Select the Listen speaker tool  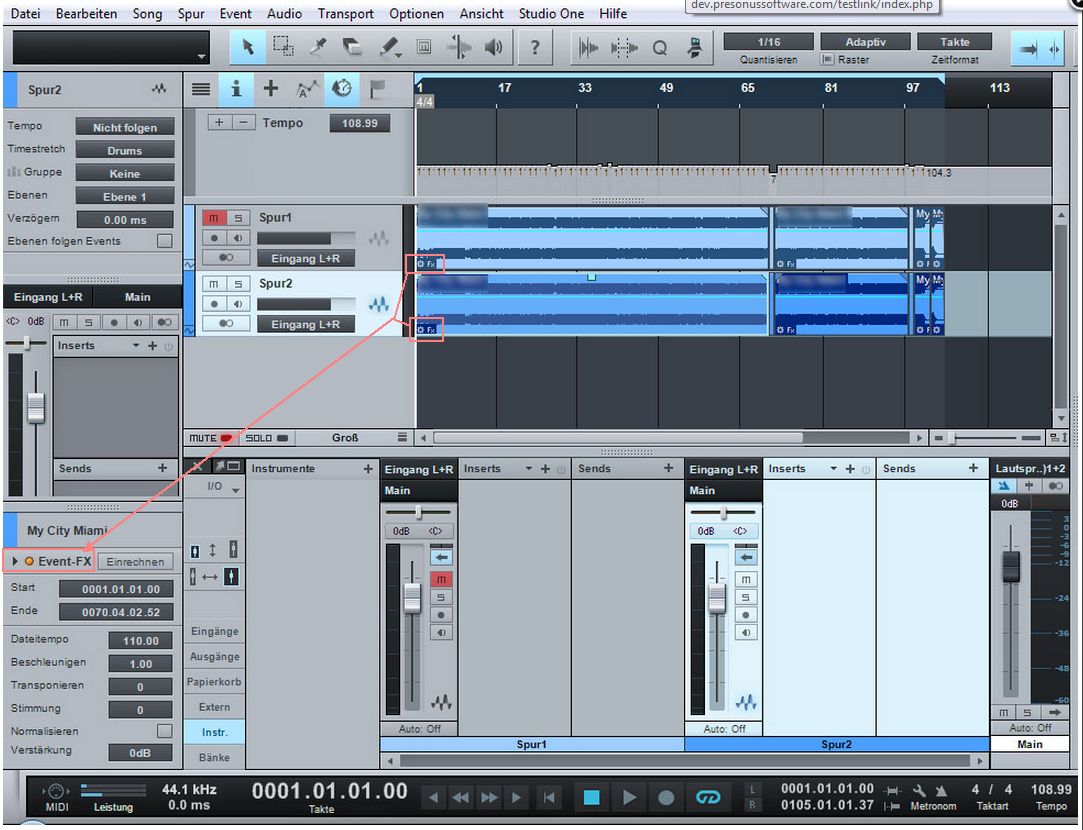494,47
